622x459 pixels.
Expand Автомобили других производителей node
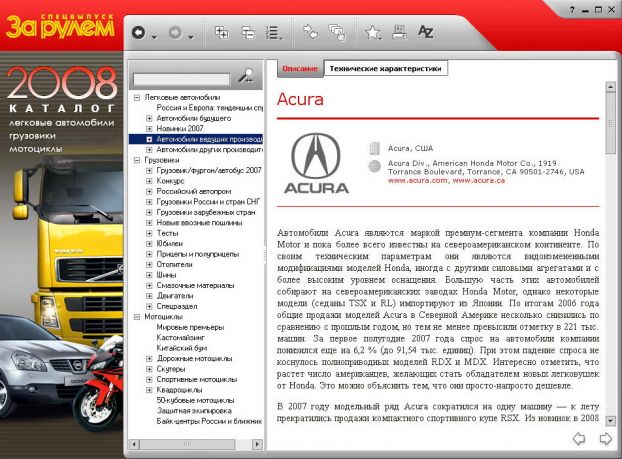(x=149, y=150)
